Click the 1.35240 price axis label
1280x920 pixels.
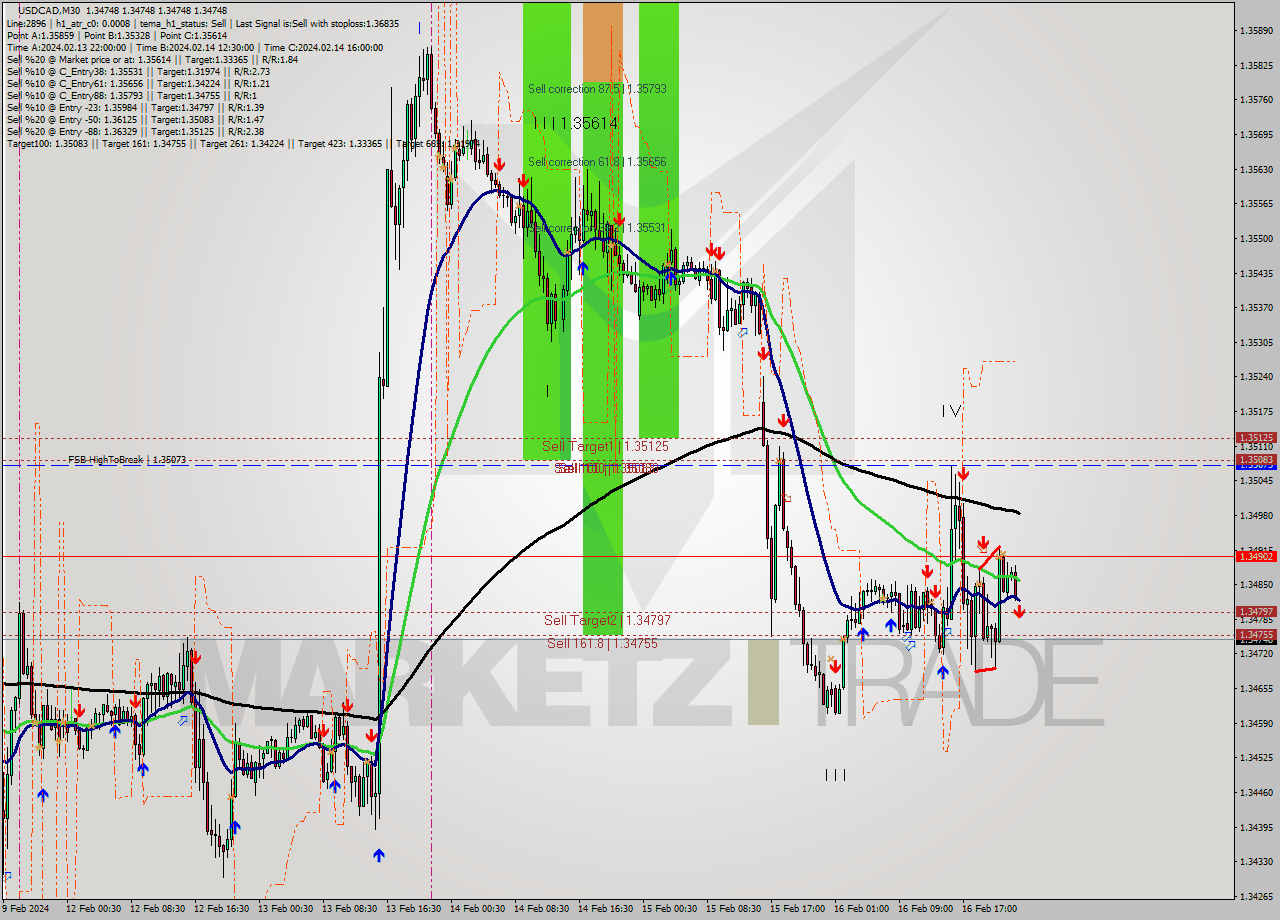[1256, 377]
